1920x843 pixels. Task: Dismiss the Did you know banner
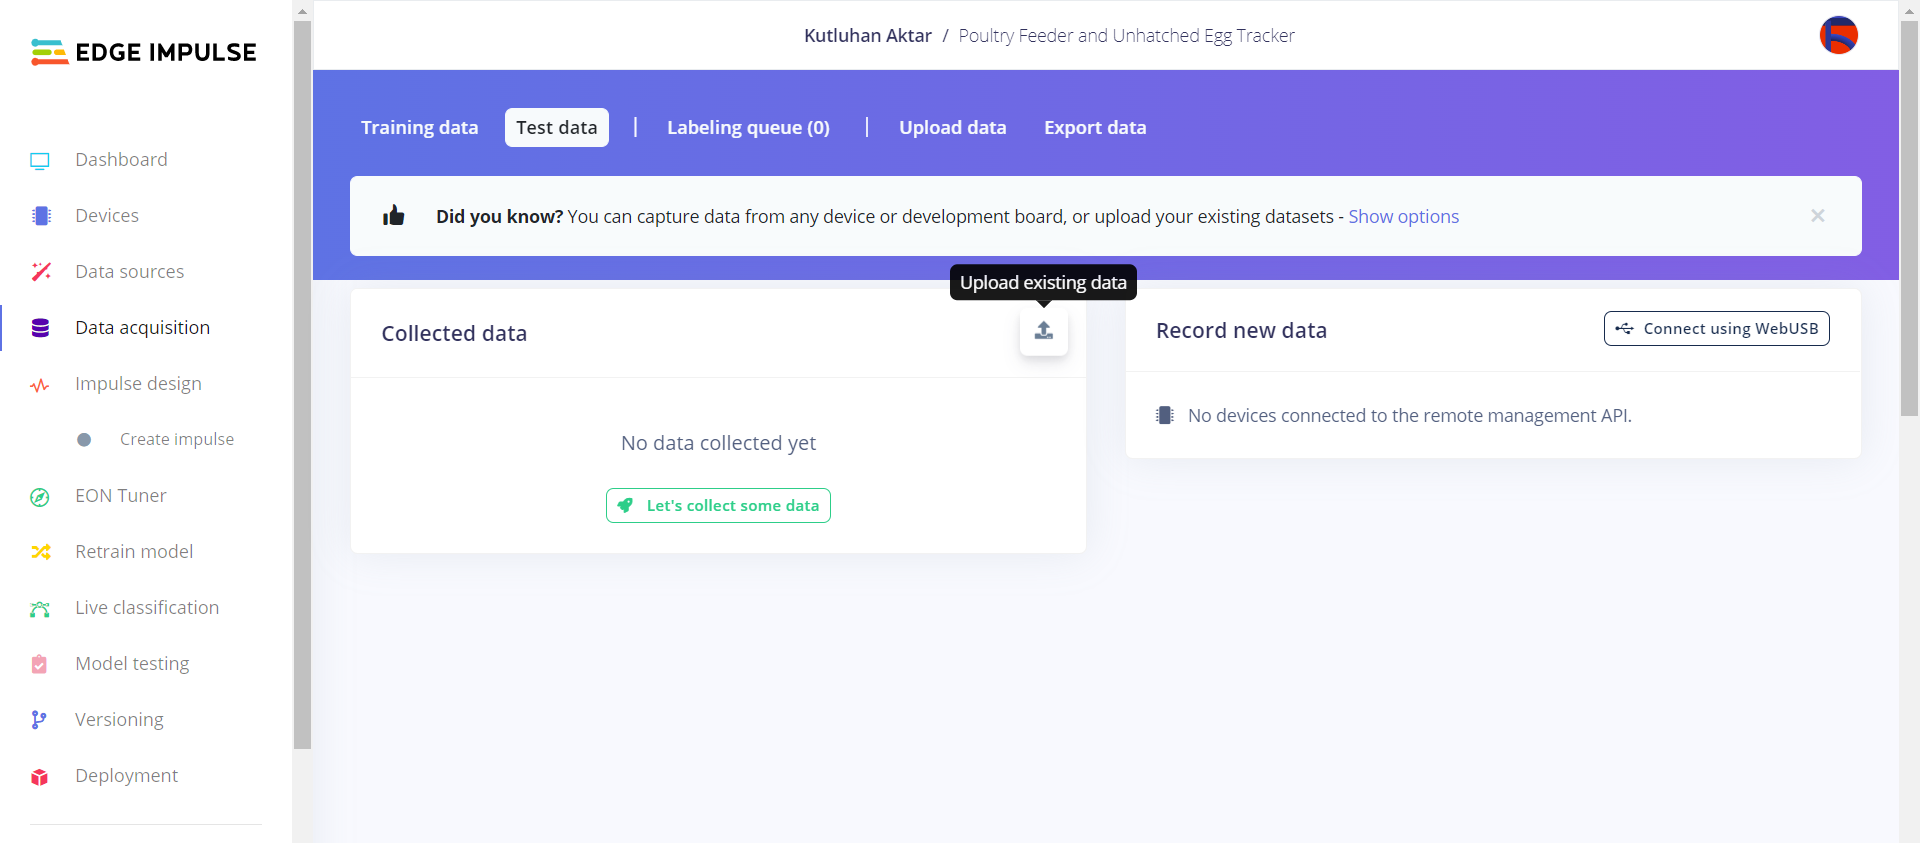pos(1817,216)
